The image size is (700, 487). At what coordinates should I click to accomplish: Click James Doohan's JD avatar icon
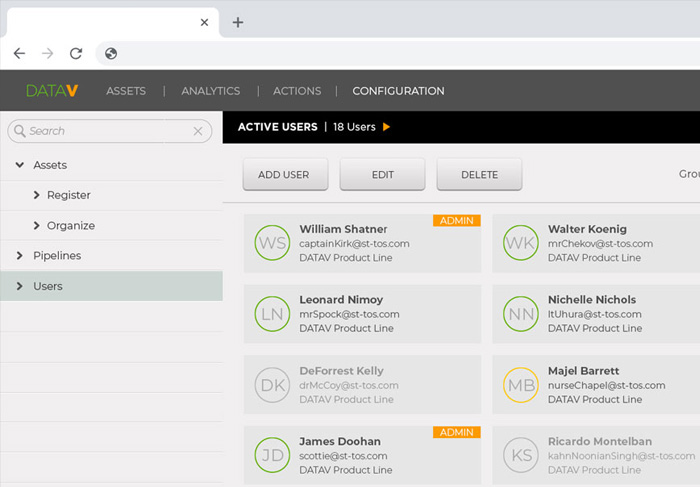[x=272, y=455]
